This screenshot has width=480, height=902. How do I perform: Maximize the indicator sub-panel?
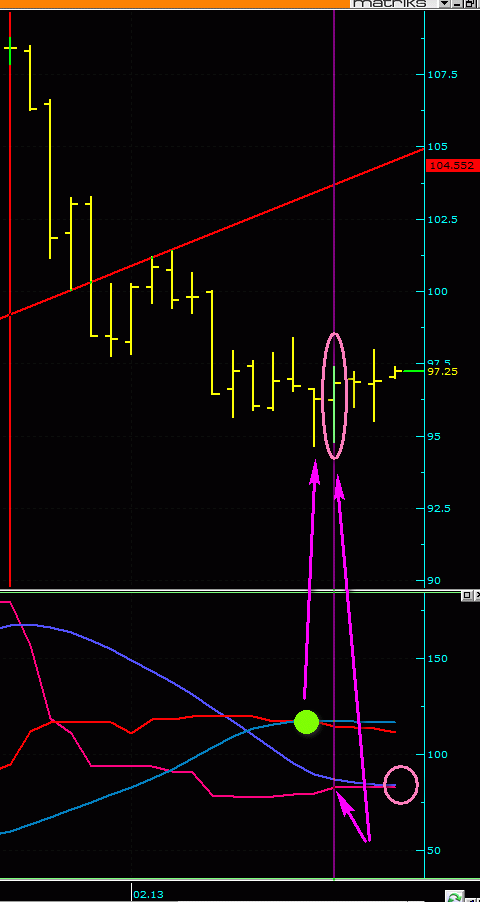click(x=467, y=595)
